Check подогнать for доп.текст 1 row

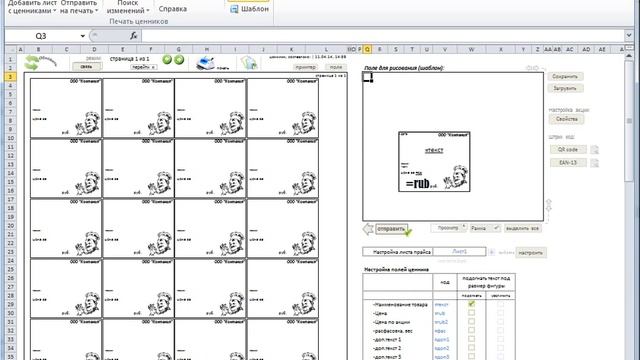coord(471,339)
